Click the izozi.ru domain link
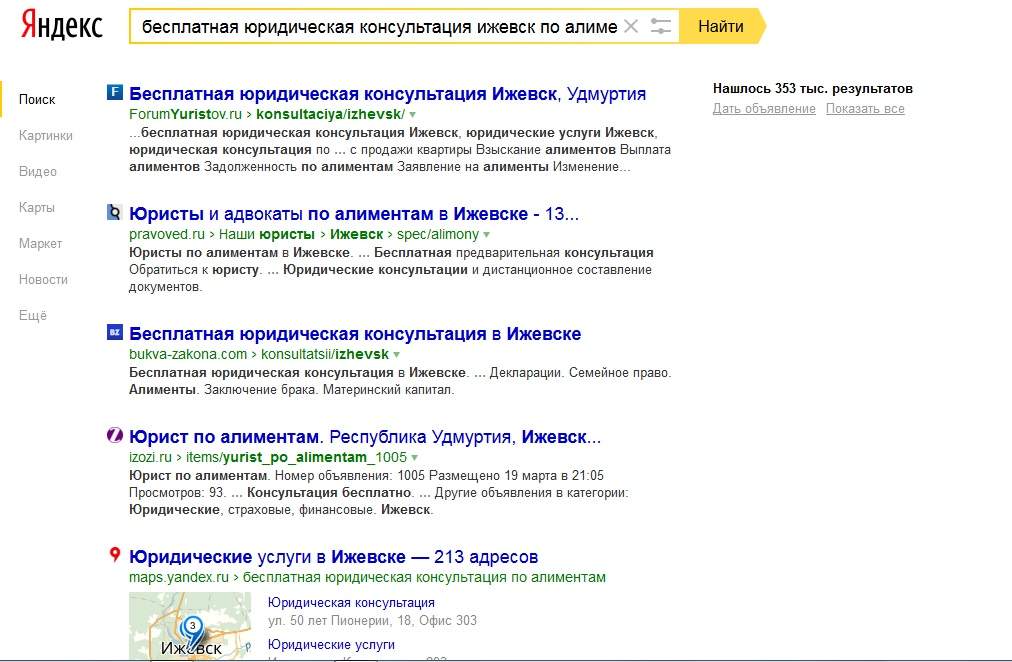This screenshot has height=662, width=1012. coord(150,457)
